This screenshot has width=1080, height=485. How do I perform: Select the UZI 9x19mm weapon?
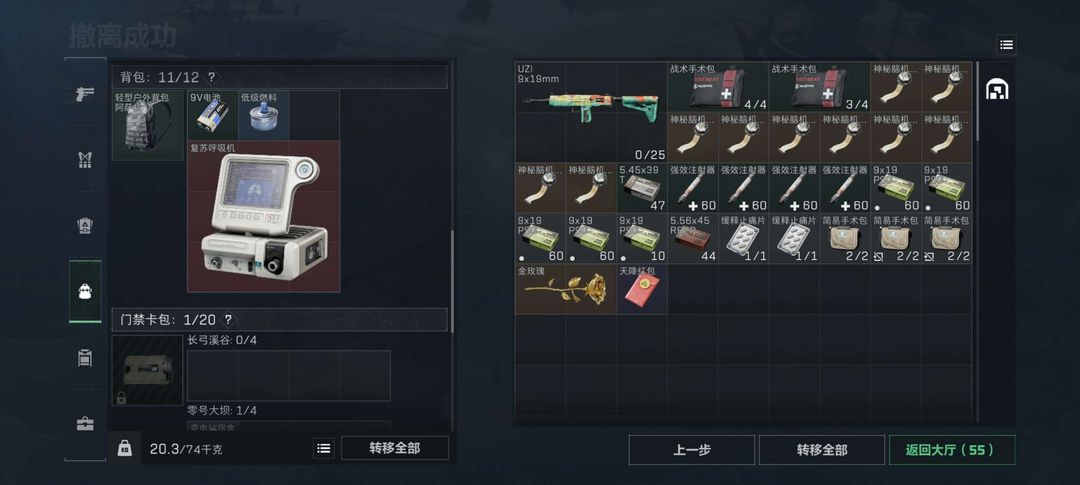tap(591, 112)
